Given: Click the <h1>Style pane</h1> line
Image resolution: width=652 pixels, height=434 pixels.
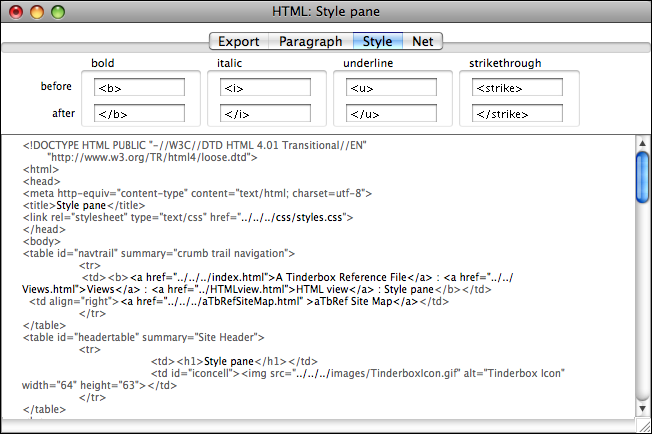Looking at the screenshot, I should pos(234,361).
